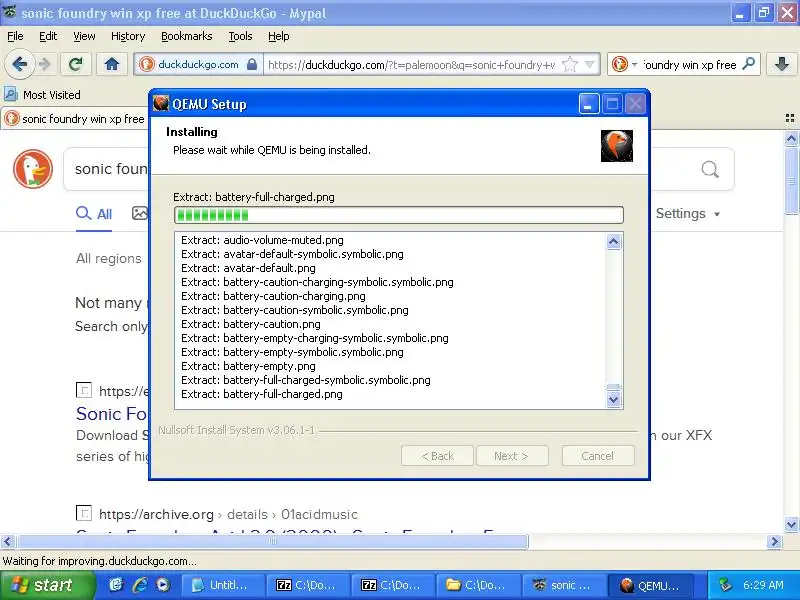Click the installer progress bar
This screenshot has width=800, height=600.
pyautogui.click(x=398, y=215)
